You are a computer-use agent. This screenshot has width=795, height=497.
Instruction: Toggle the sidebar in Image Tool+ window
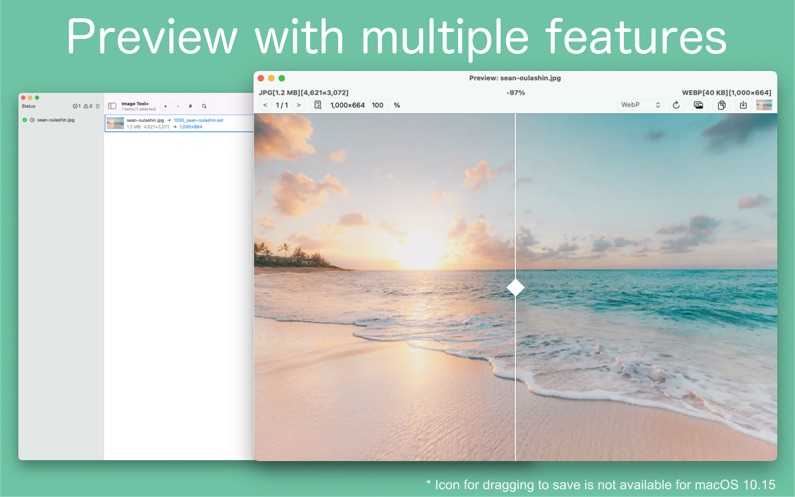[x=112, y=105]
